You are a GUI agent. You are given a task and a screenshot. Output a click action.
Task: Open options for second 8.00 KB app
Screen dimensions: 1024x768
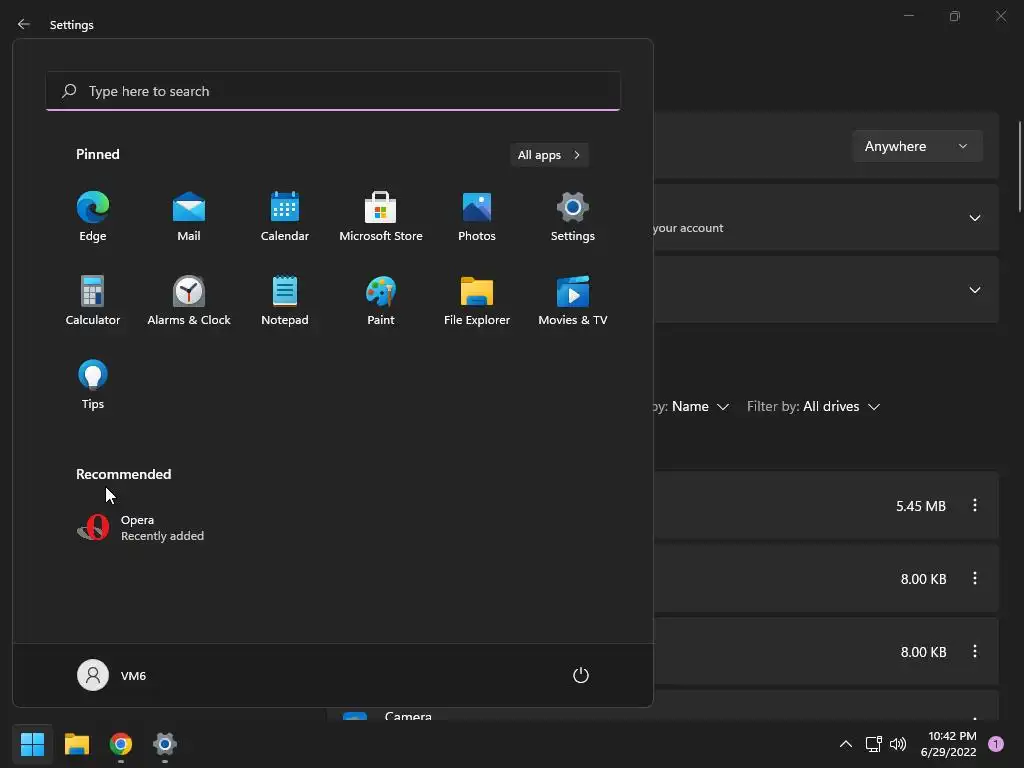pos(975,652)
